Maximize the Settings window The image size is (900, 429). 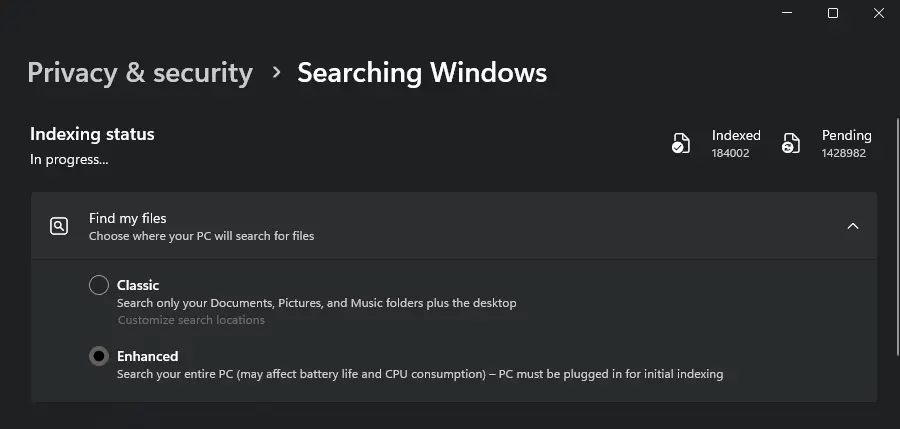[833, 13]
